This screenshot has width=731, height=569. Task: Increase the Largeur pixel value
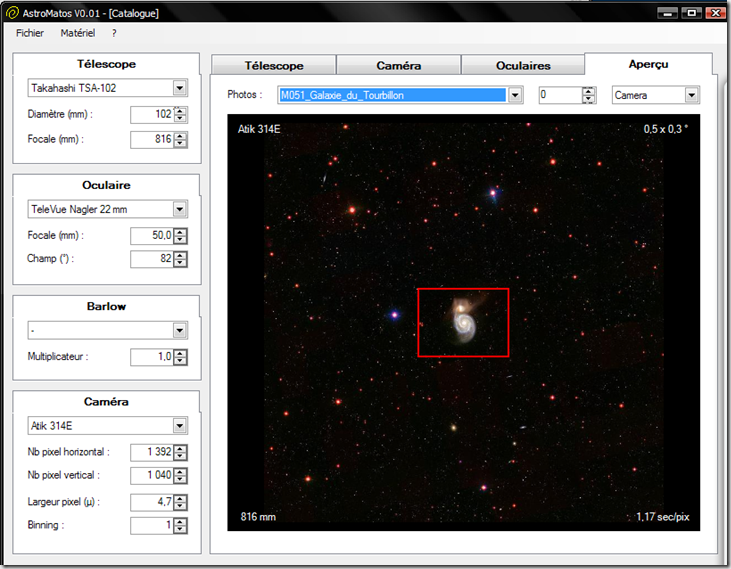tap(180, 499)
